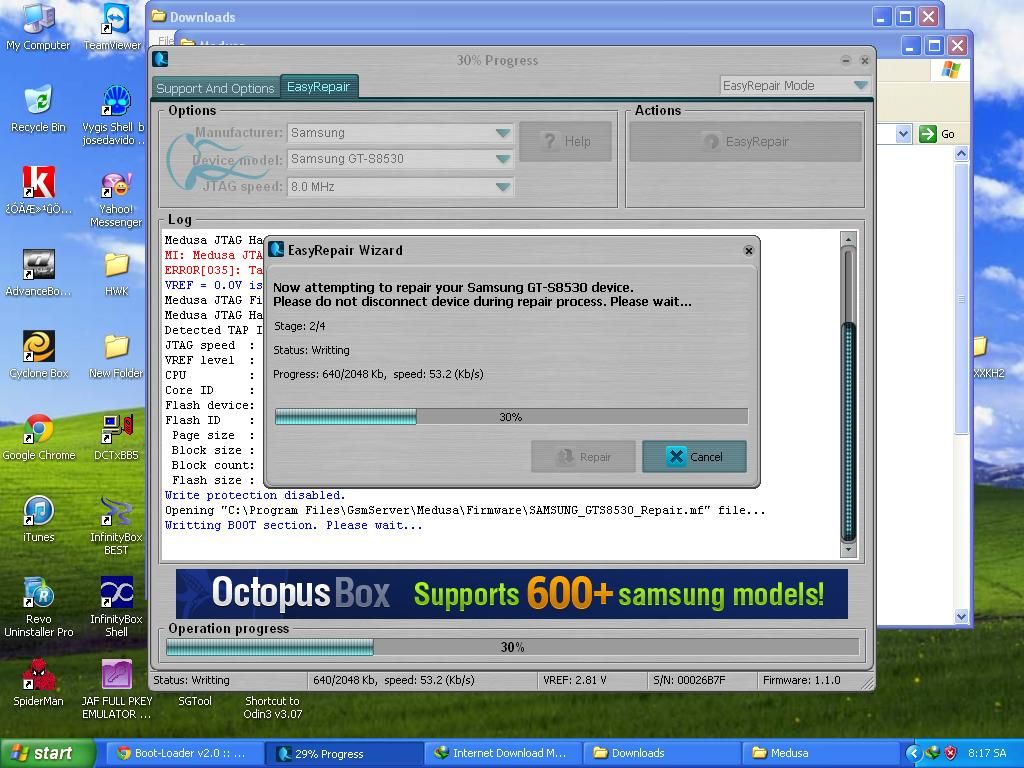
Task: Select Shortcut to Odin3 v3.07 icon
Action: pos(272,707)
